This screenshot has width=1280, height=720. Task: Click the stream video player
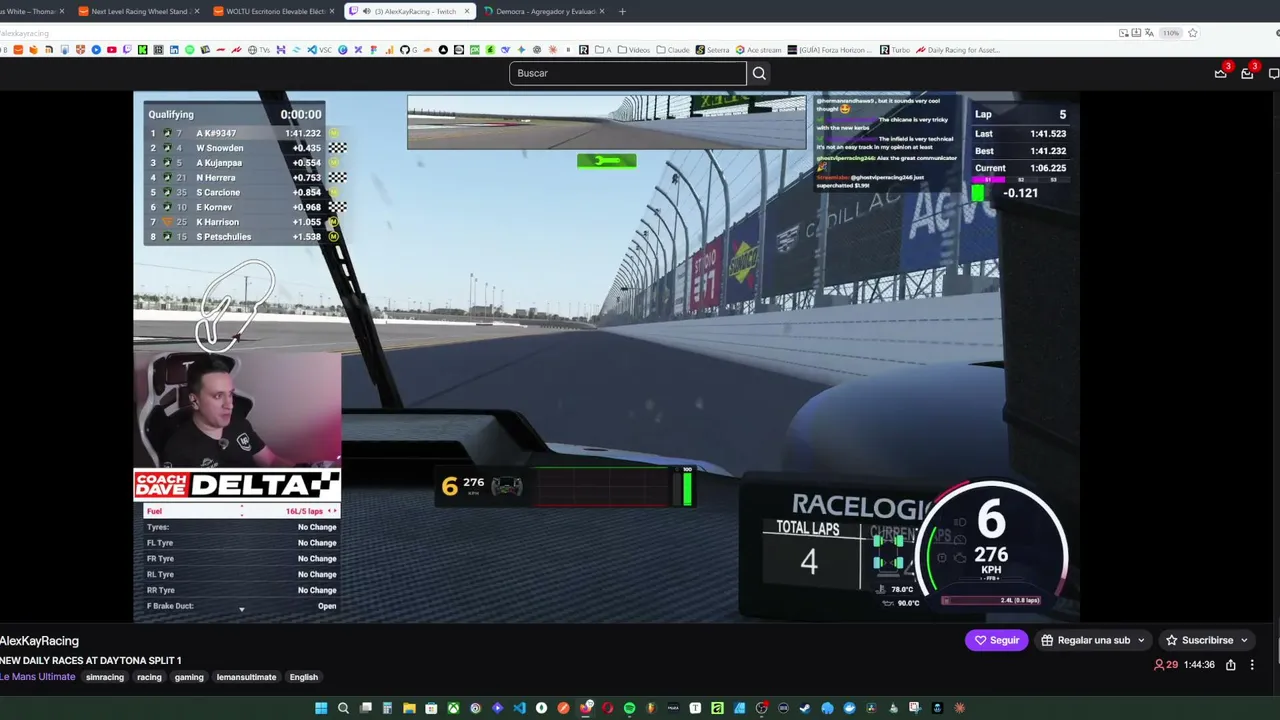(x=607, y=357)
